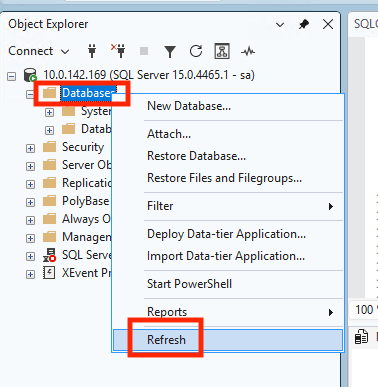The height and width of the screenshot is (387, 378).
Task: Click the Replication folder icon
Action: [x=50, y=183]
